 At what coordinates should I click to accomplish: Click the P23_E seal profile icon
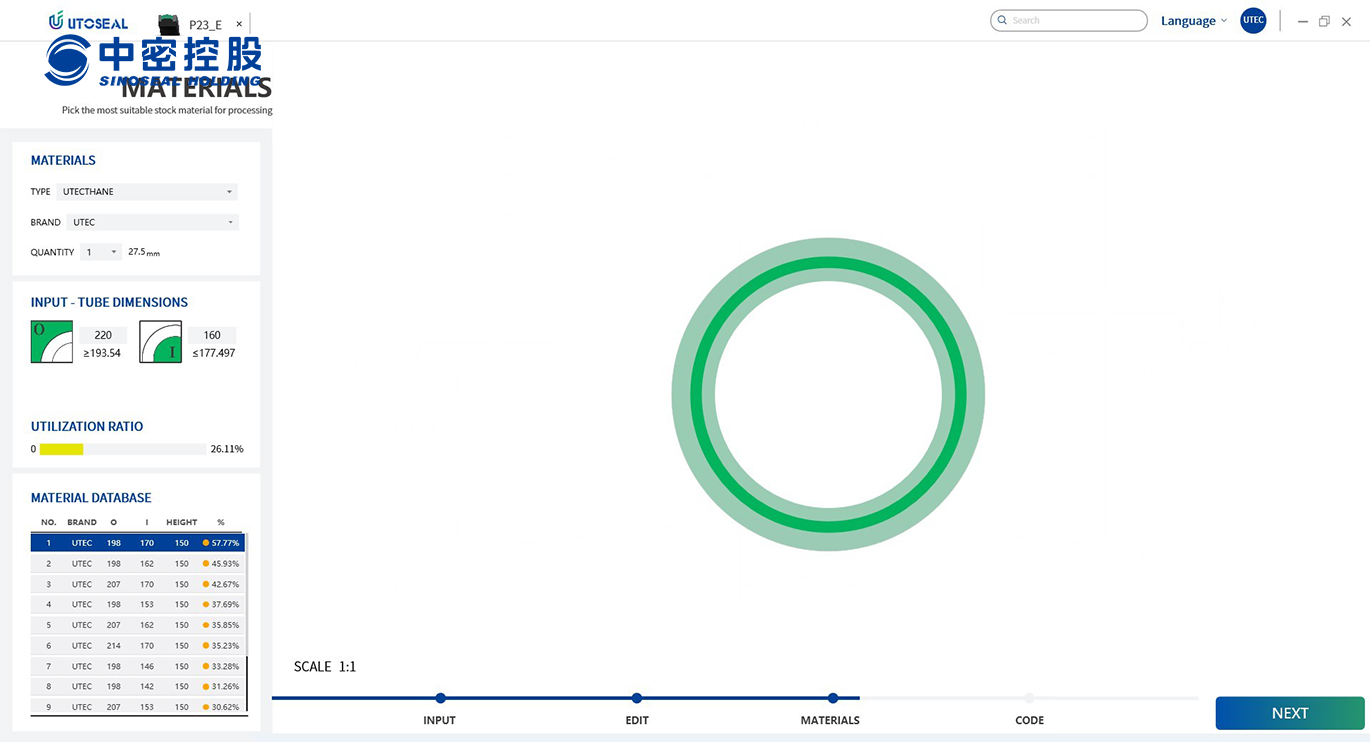[x=169, y=25]
